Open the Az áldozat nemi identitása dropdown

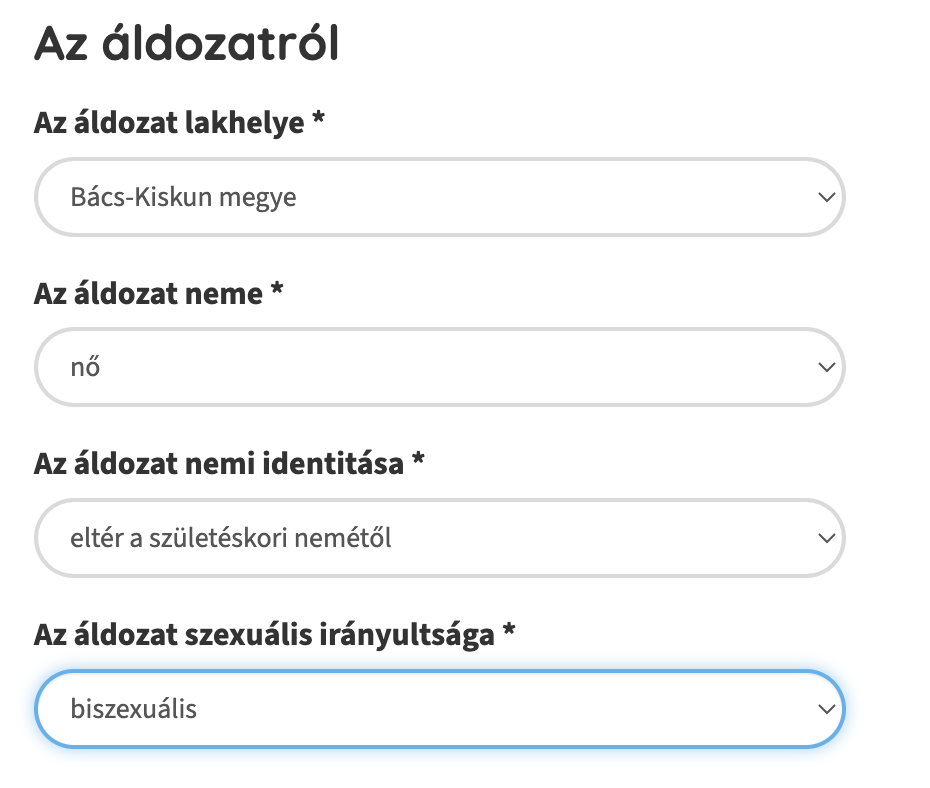coord(440,538)
